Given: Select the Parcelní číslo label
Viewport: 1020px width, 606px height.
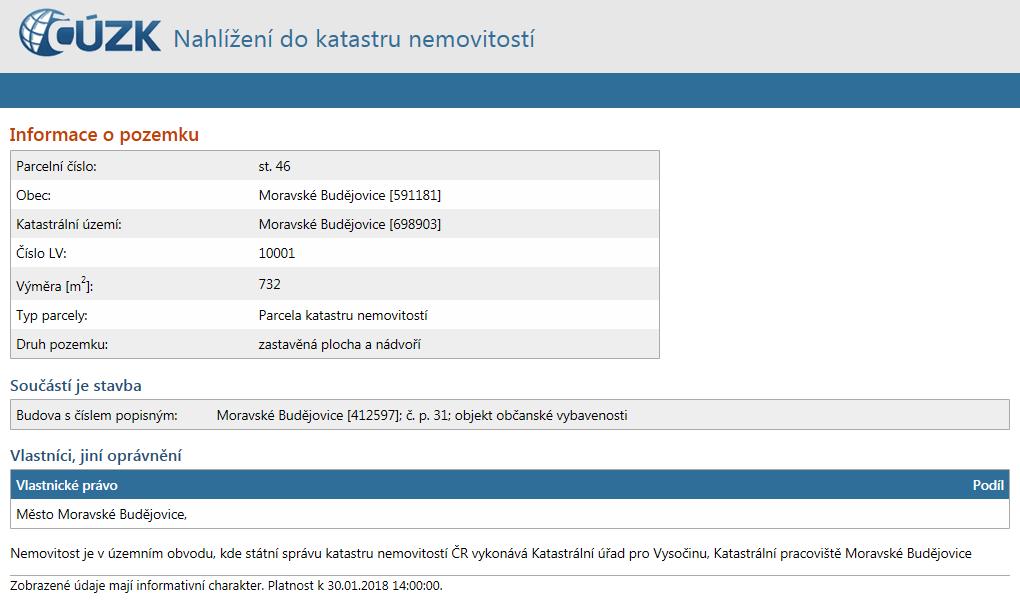Looking at the screenshot, I should click(x=57, y=166).
